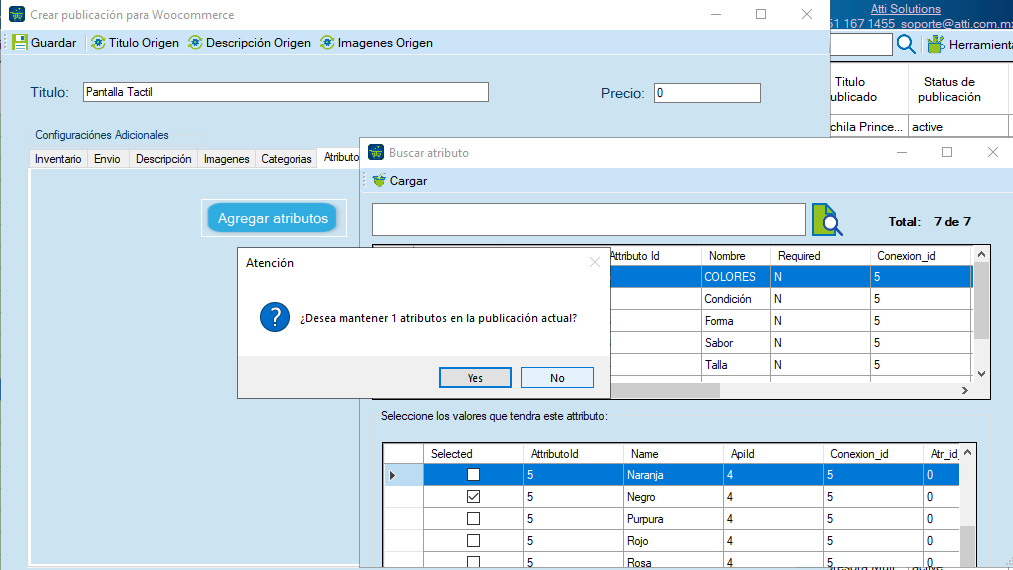Image resolution: width=1013 pixels, height=570 pixels.
Task: Click into the Titulo input field
Action: (286, 92)
